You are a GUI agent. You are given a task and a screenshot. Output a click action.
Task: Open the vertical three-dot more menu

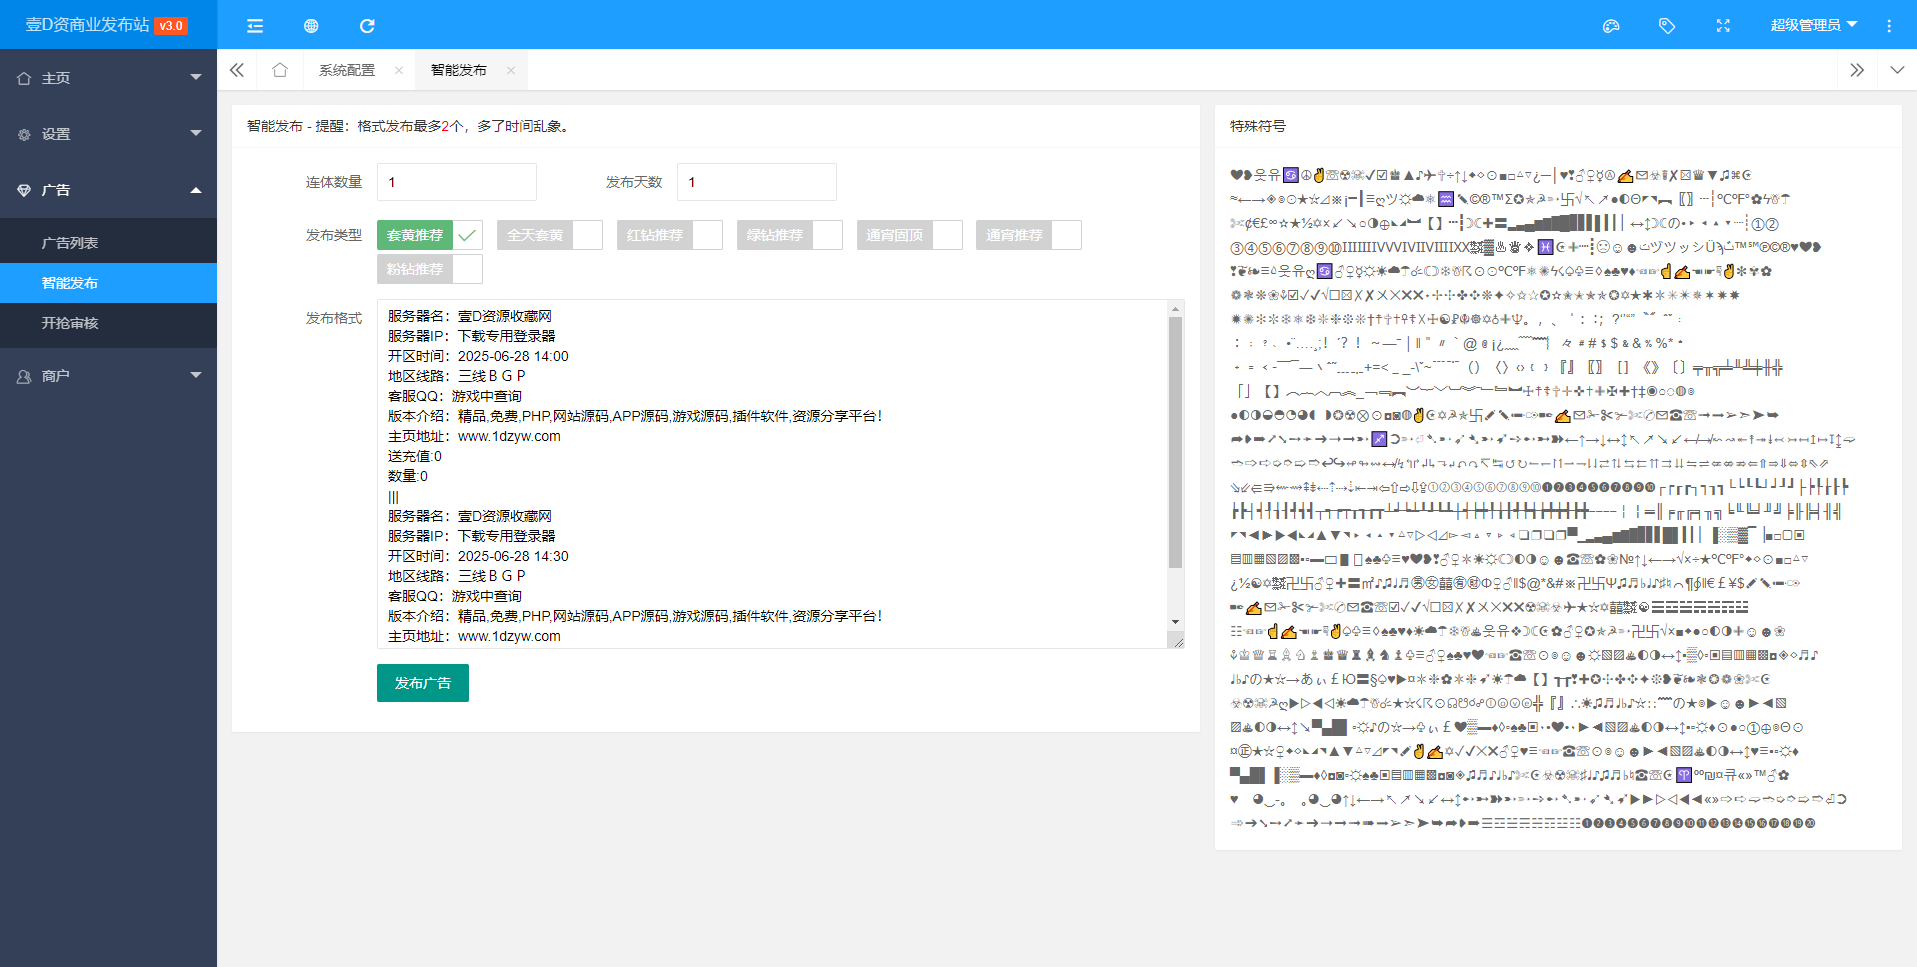1888,26
